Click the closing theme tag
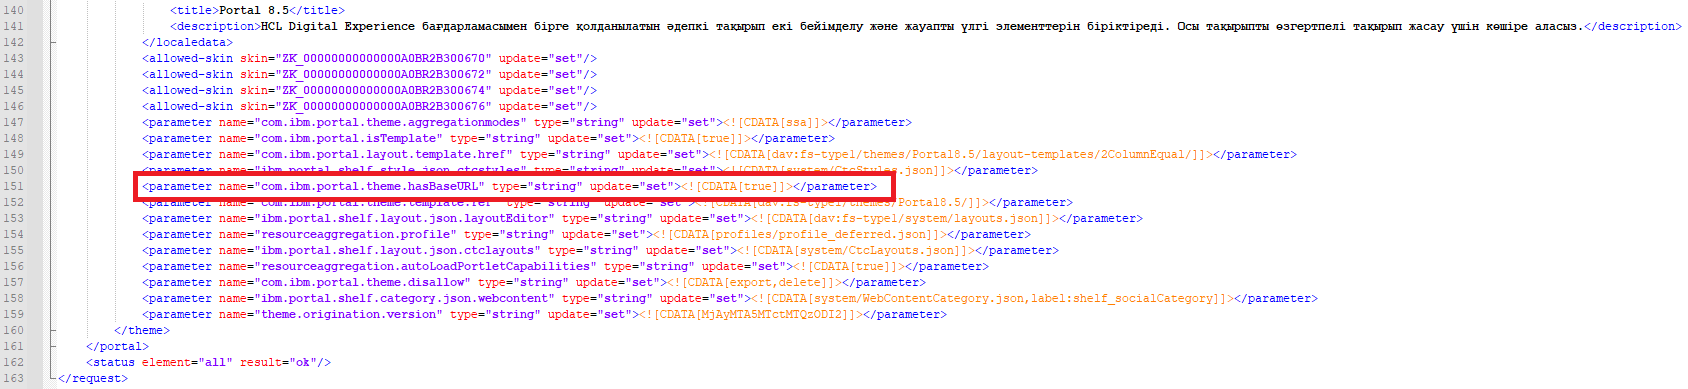1688x389 pixels. click(142, 330)
